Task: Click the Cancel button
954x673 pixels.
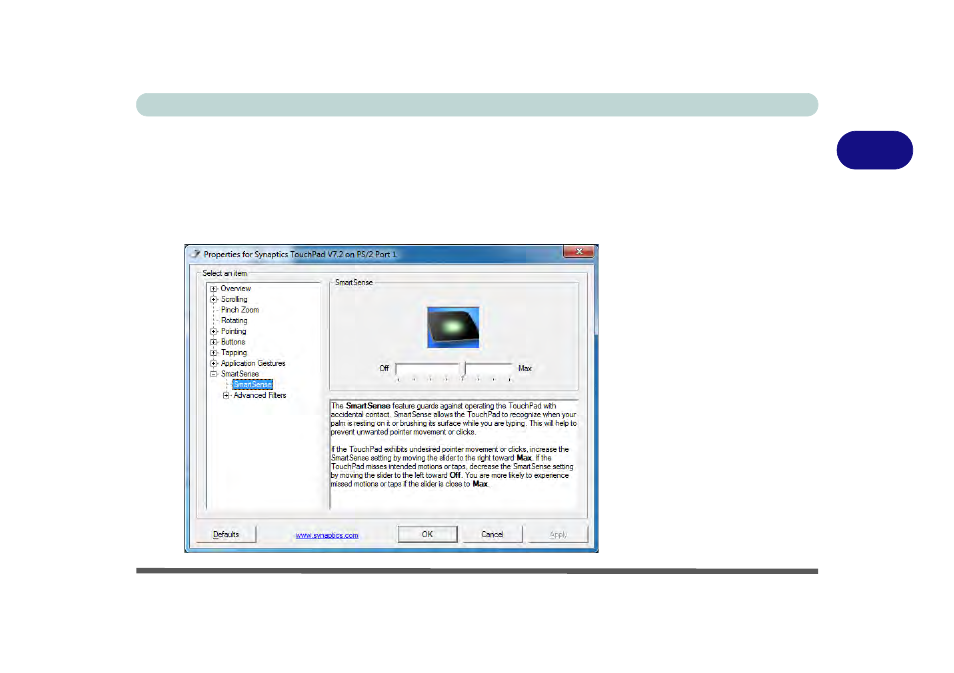Action: click(492, 534)
